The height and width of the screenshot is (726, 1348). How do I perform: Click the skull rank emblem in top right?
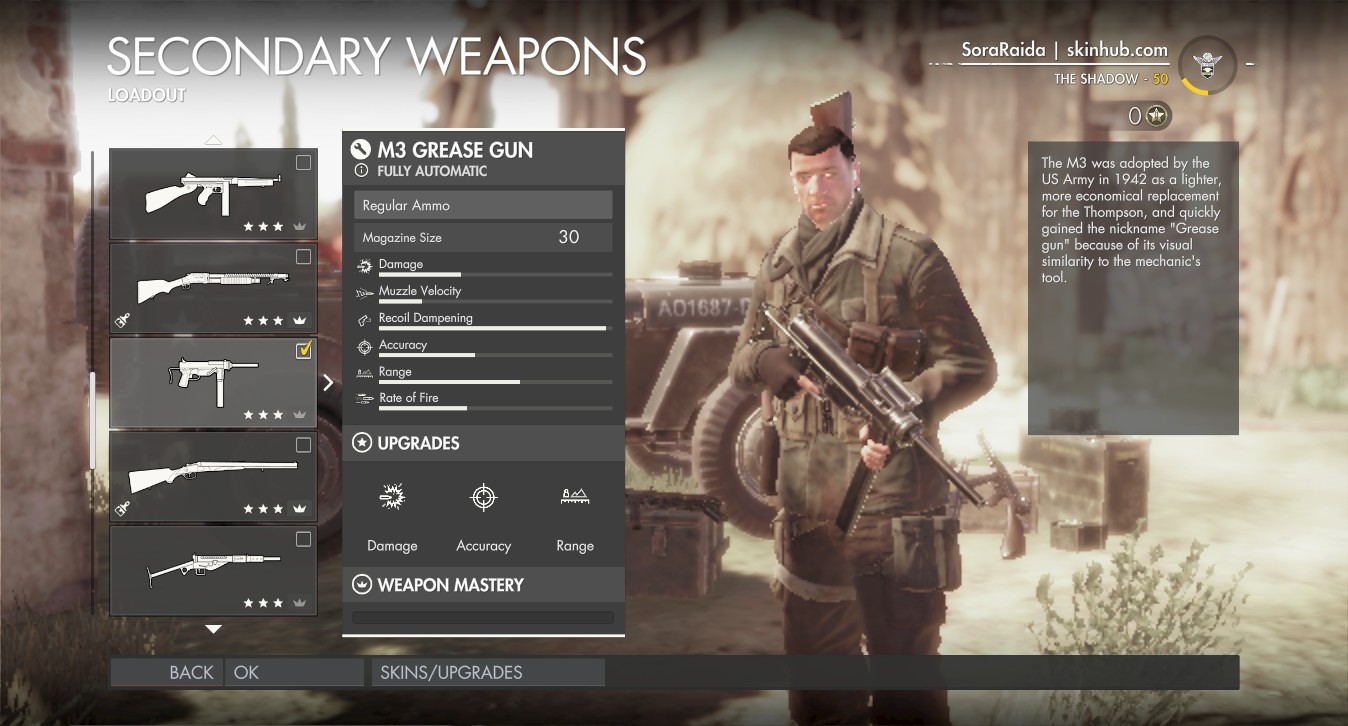pos(1207,64)
